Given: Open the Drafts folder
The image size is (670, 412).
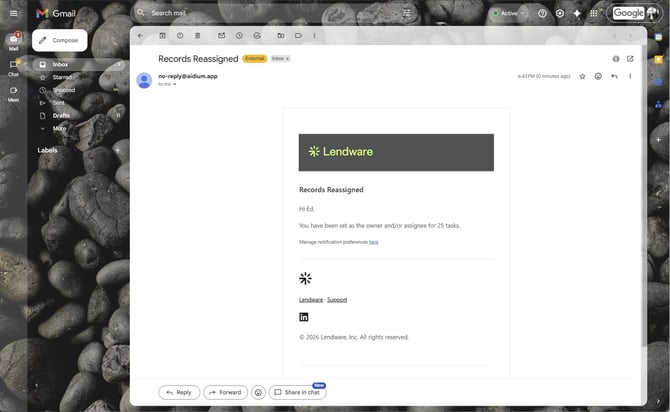Looking at the screenshot, I should pyautogui.click(x=79, y=115).
